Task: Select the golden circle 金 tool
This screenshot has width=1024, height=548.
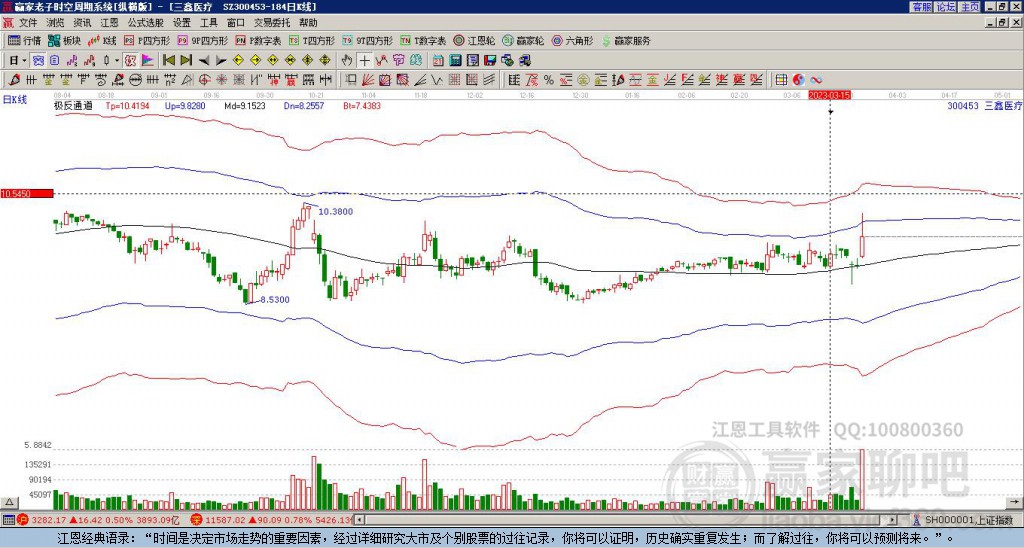Action: coord(583,80)
